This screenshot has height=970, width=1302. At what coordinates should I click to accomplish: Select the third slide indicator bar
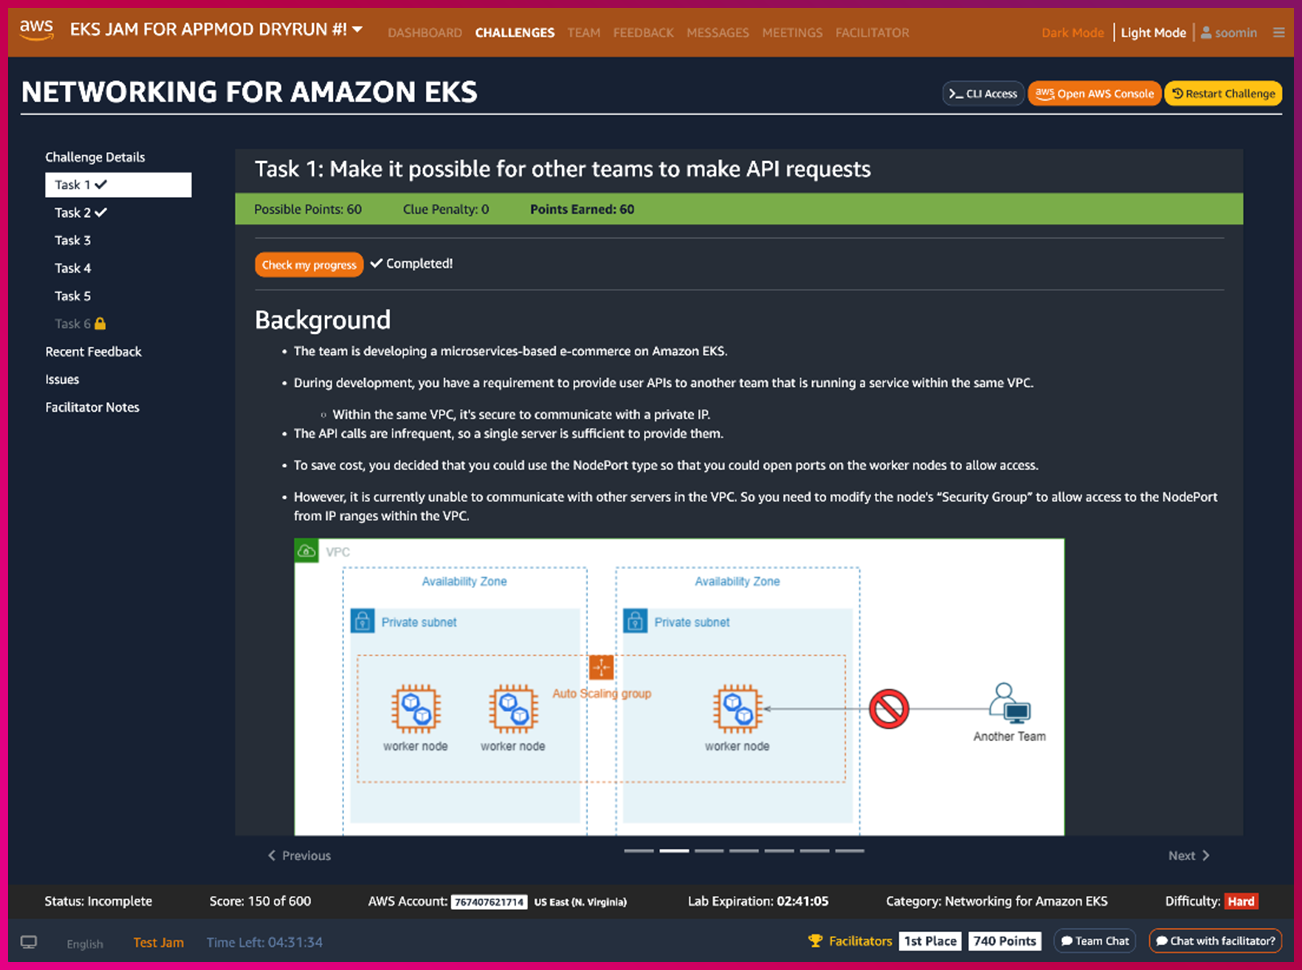[x=709, y=851]
